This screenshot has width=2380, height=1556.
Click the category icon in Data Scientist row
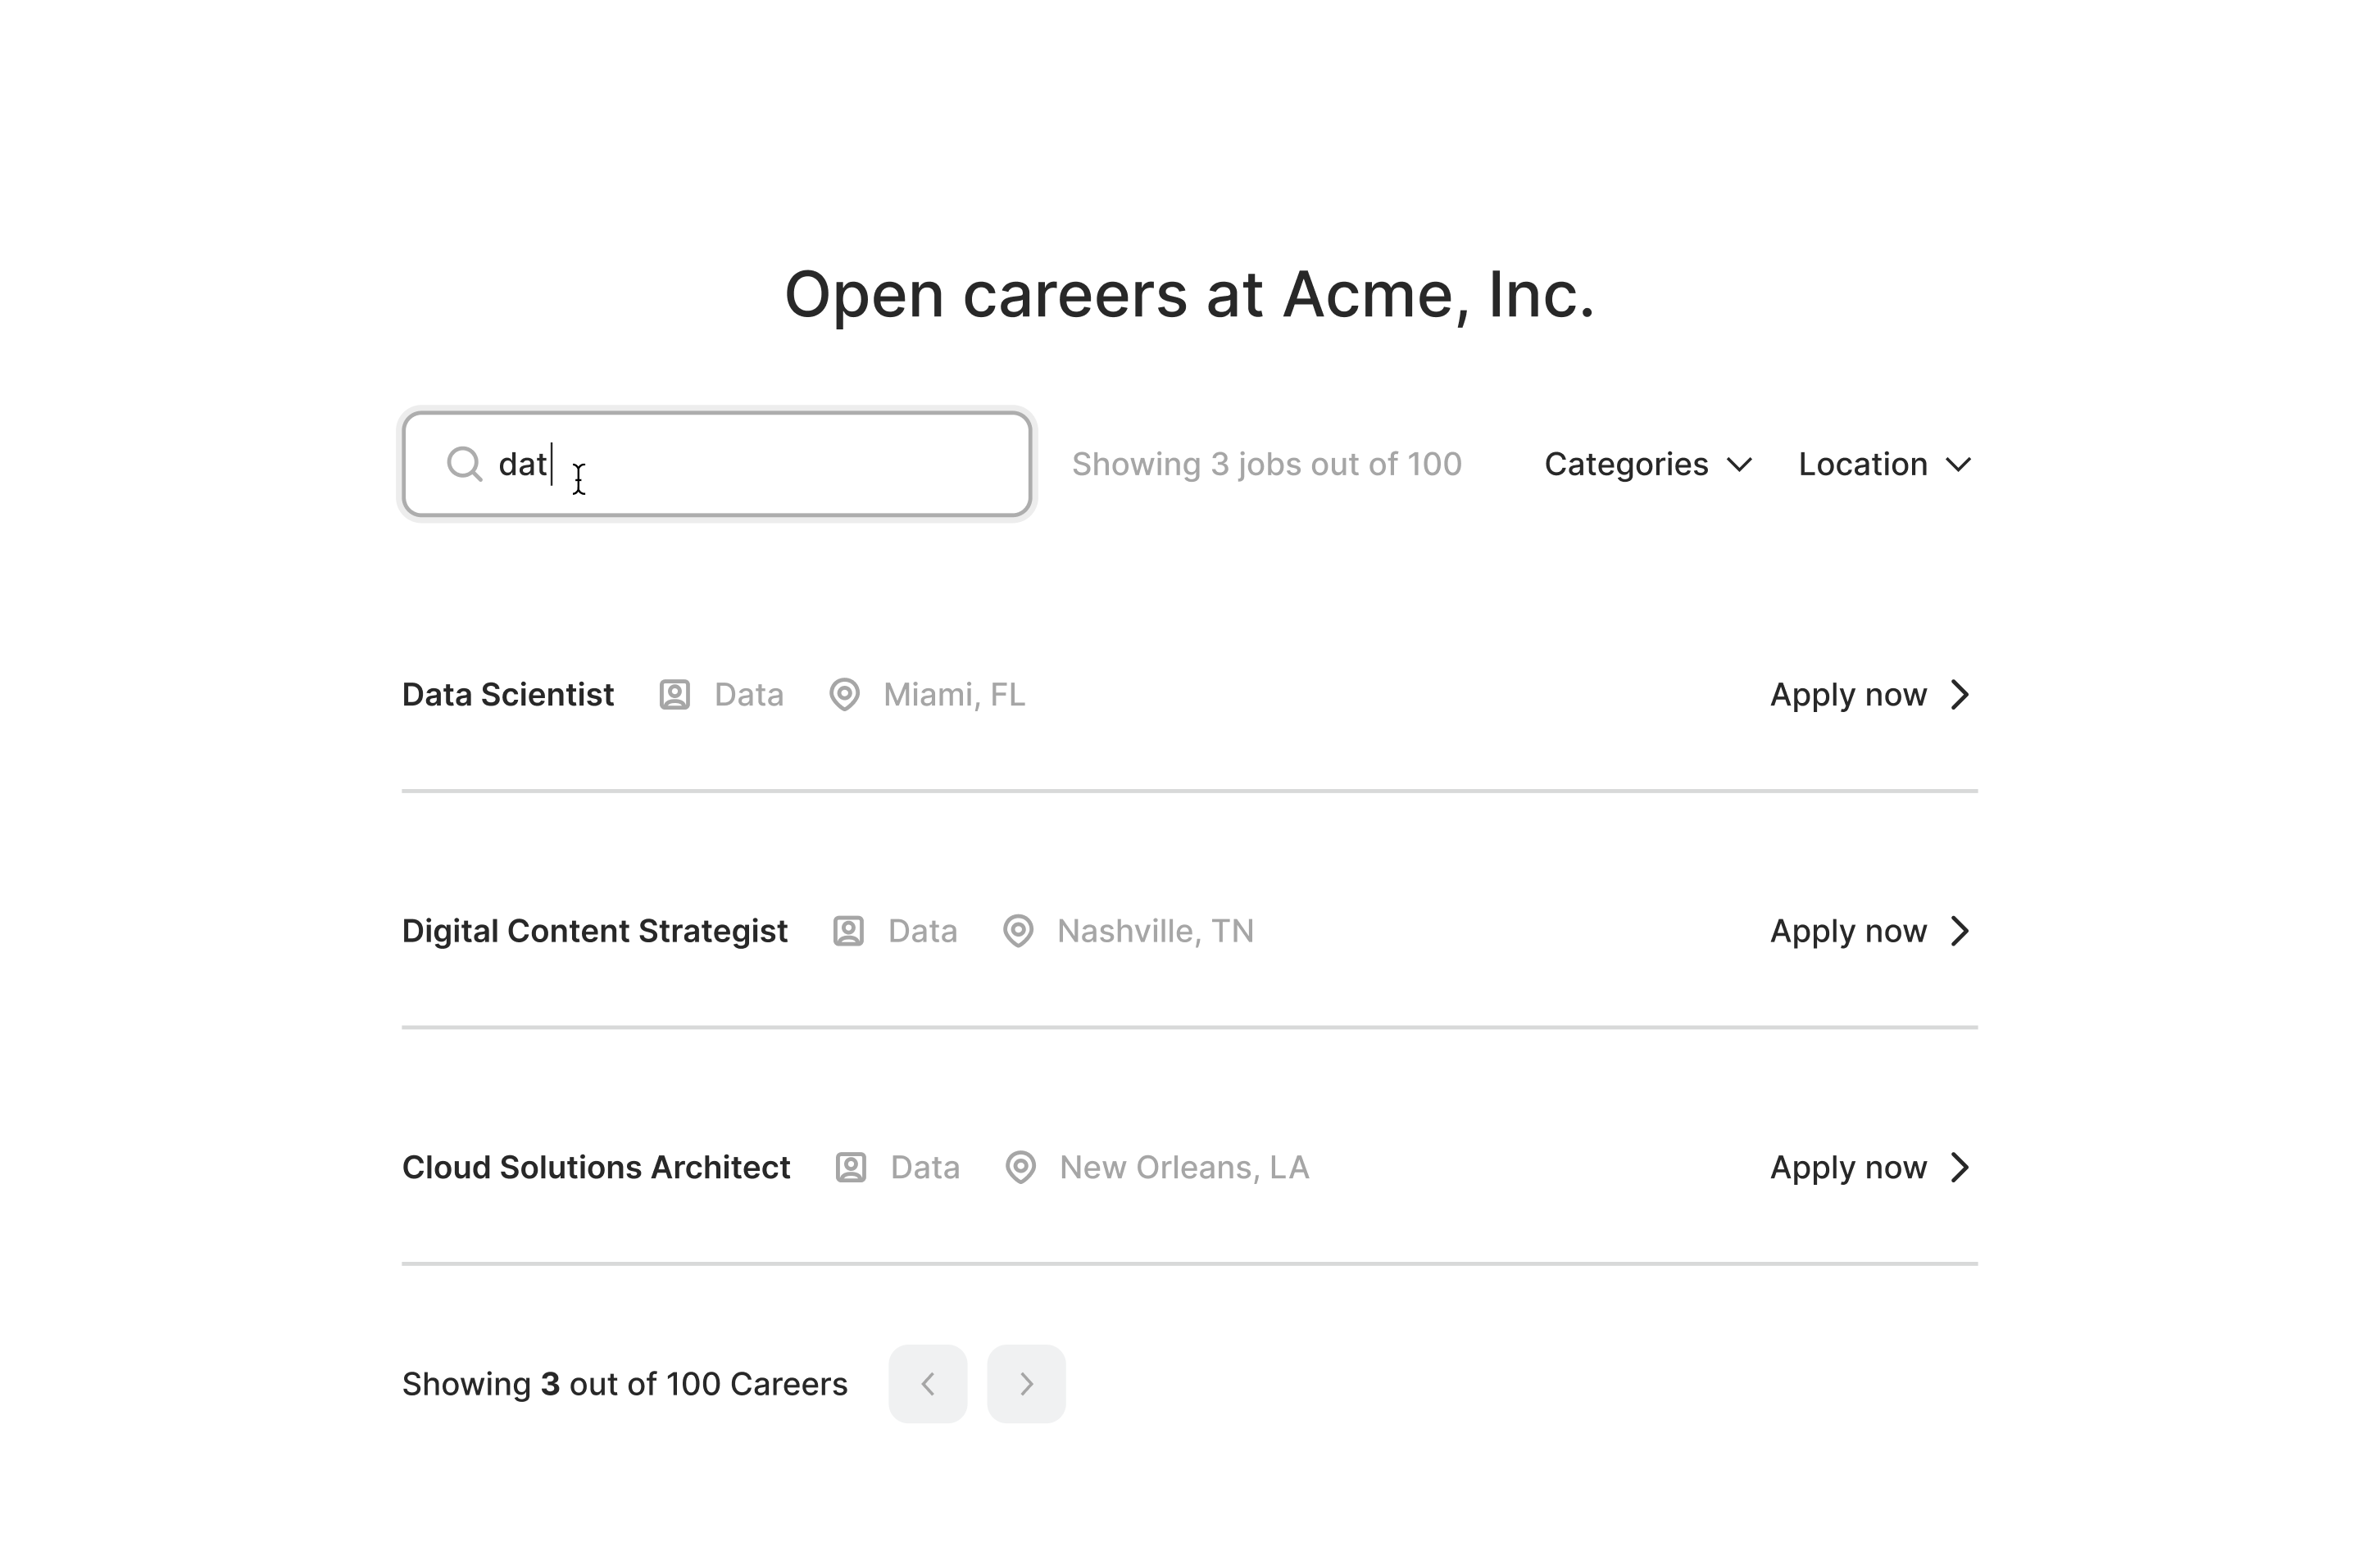[x=675, y=694]
